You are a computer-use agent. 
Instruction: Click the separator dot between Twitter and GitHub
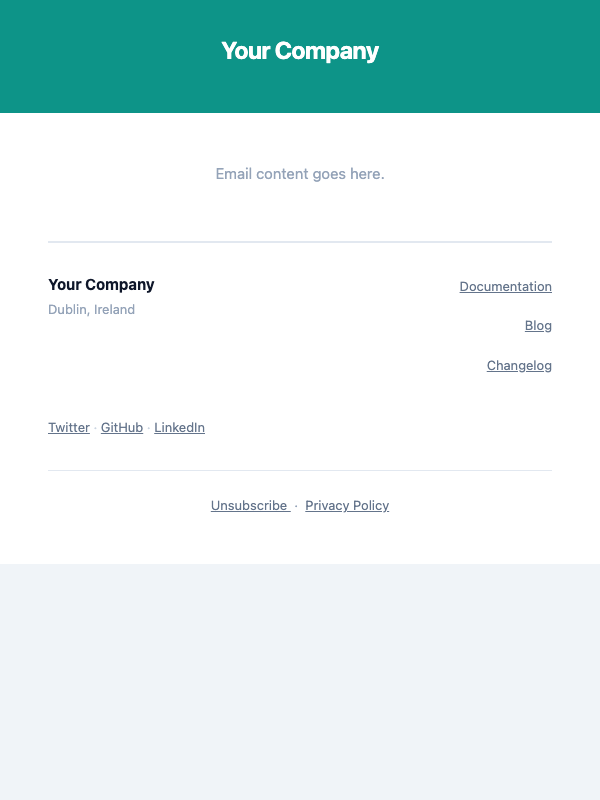94,427
